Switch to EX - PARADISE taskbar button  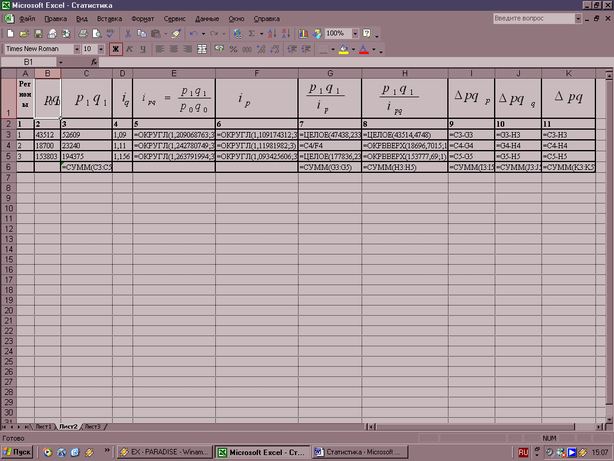(x=165, y=452)
